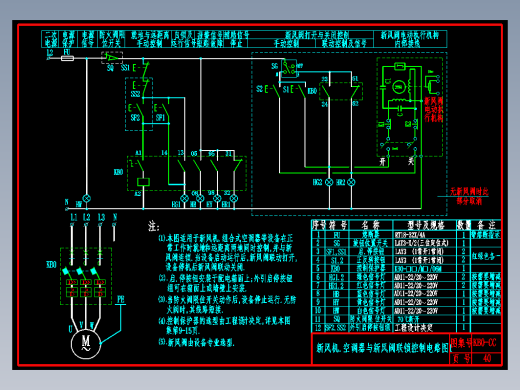Click the 'SS2' label
This screenshot has width=520, height=390.
click(x=135, y=94)
